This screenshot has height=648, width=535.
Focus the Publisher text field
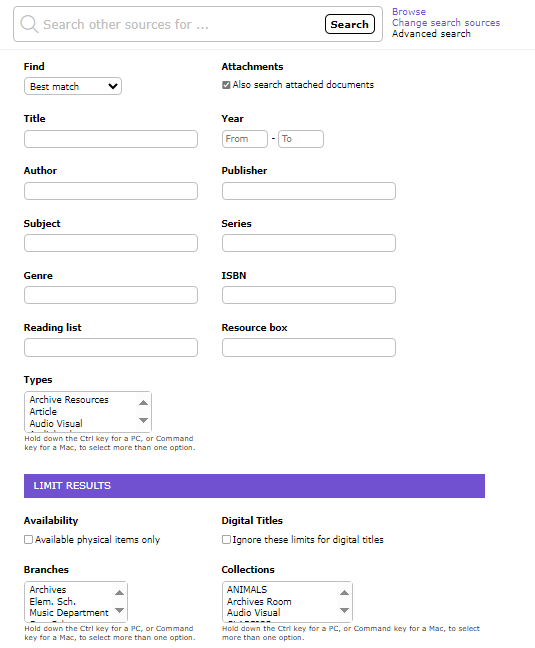(309, 191)
